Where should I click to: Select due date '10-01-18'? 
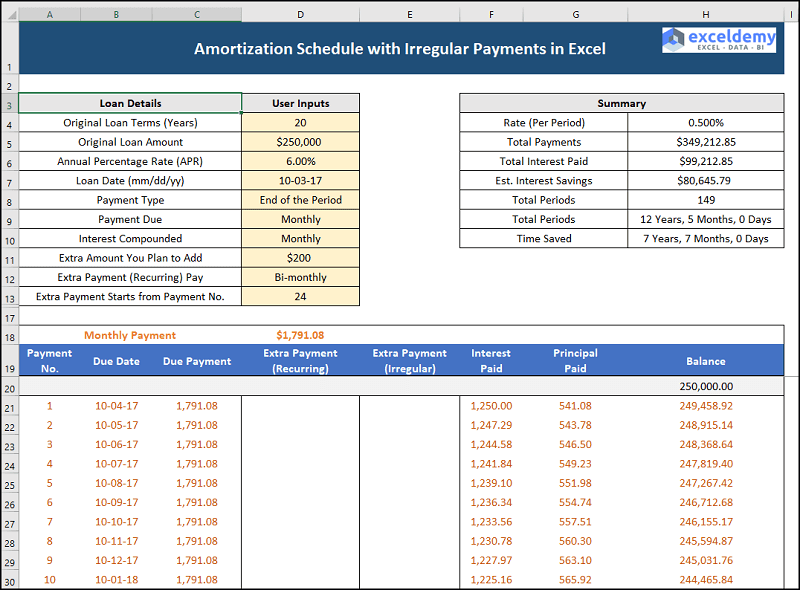point(116,580)
